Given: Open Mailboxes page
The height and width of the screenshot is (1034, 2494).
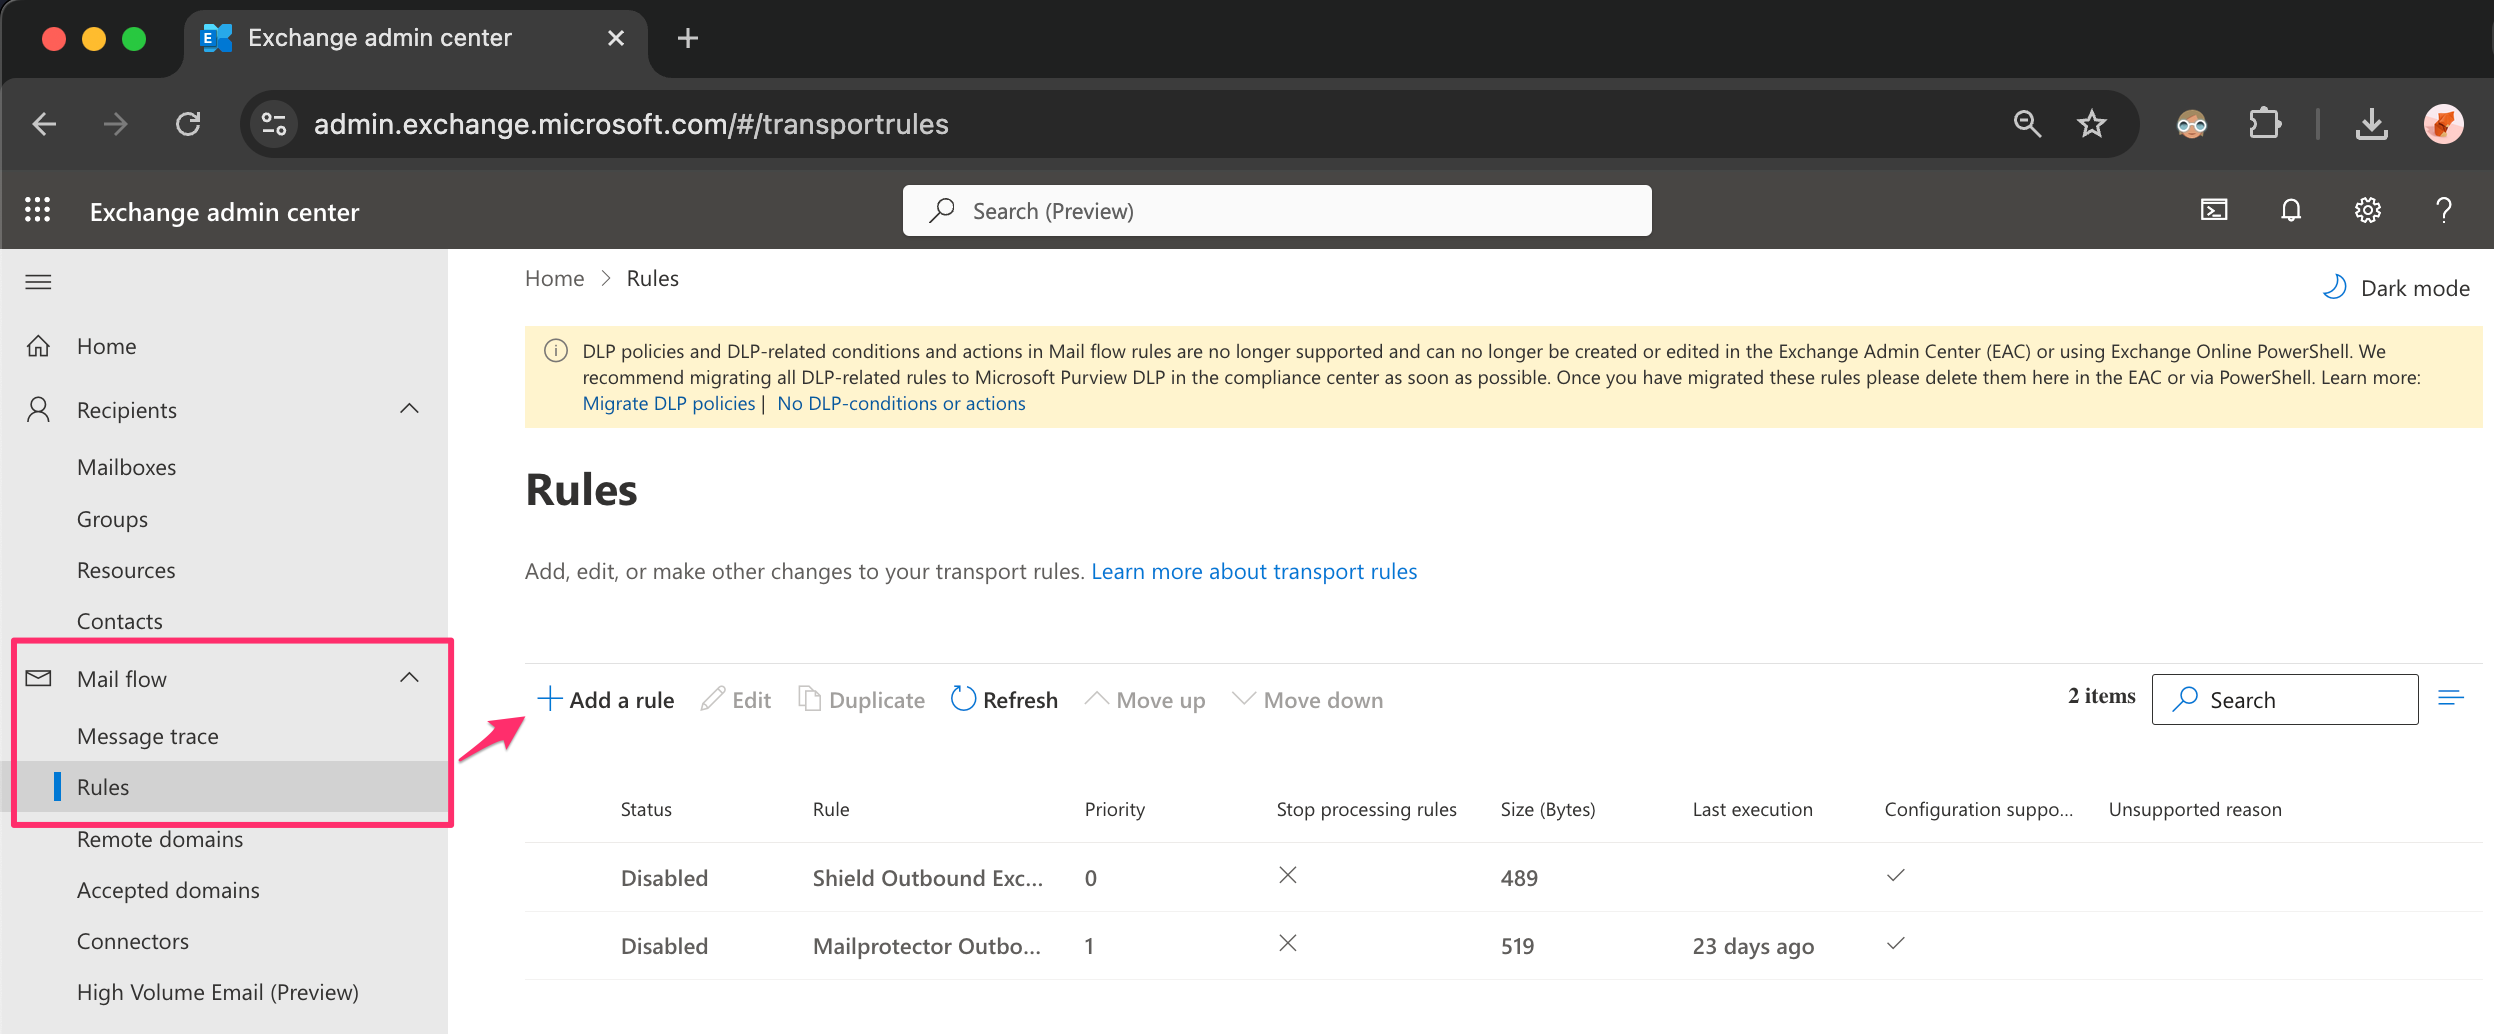Looking at the screenshot, I should [126, 467].
